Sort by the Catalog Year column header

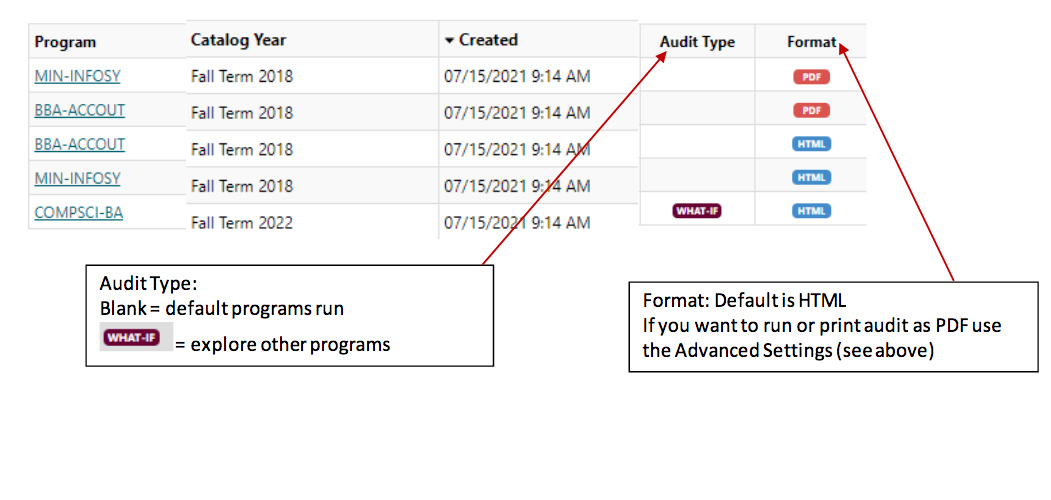click(238, 40)
